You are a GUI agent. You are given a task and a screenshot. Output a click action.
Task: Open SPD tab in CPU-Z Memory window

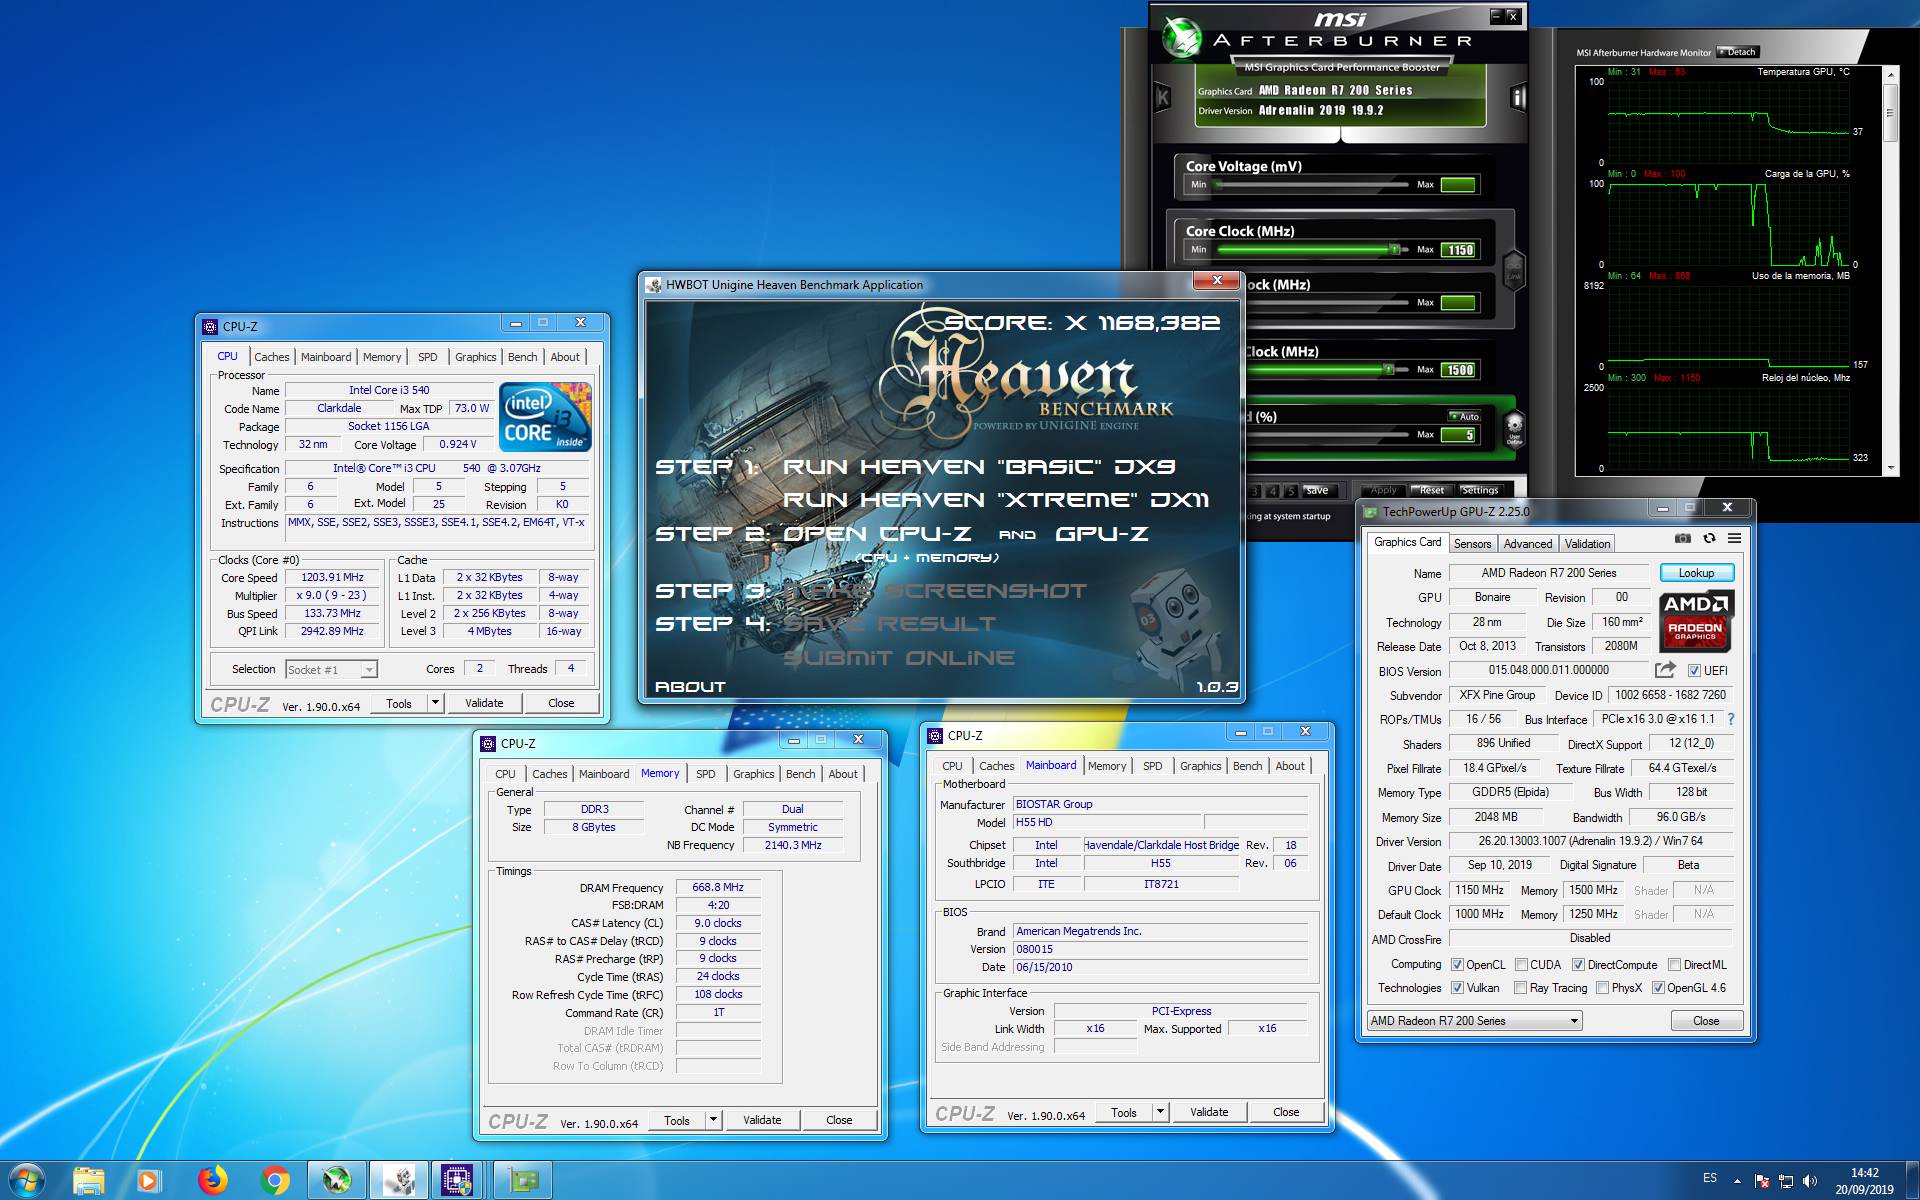click(x=705, y=774)
